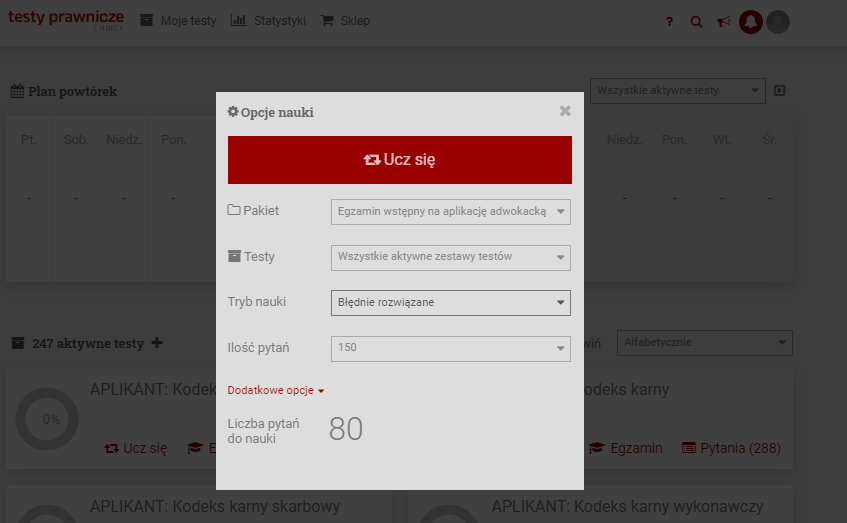The image size is (847, 523).
Task: Click the 0% progress circle
Action: pos(47,419)
